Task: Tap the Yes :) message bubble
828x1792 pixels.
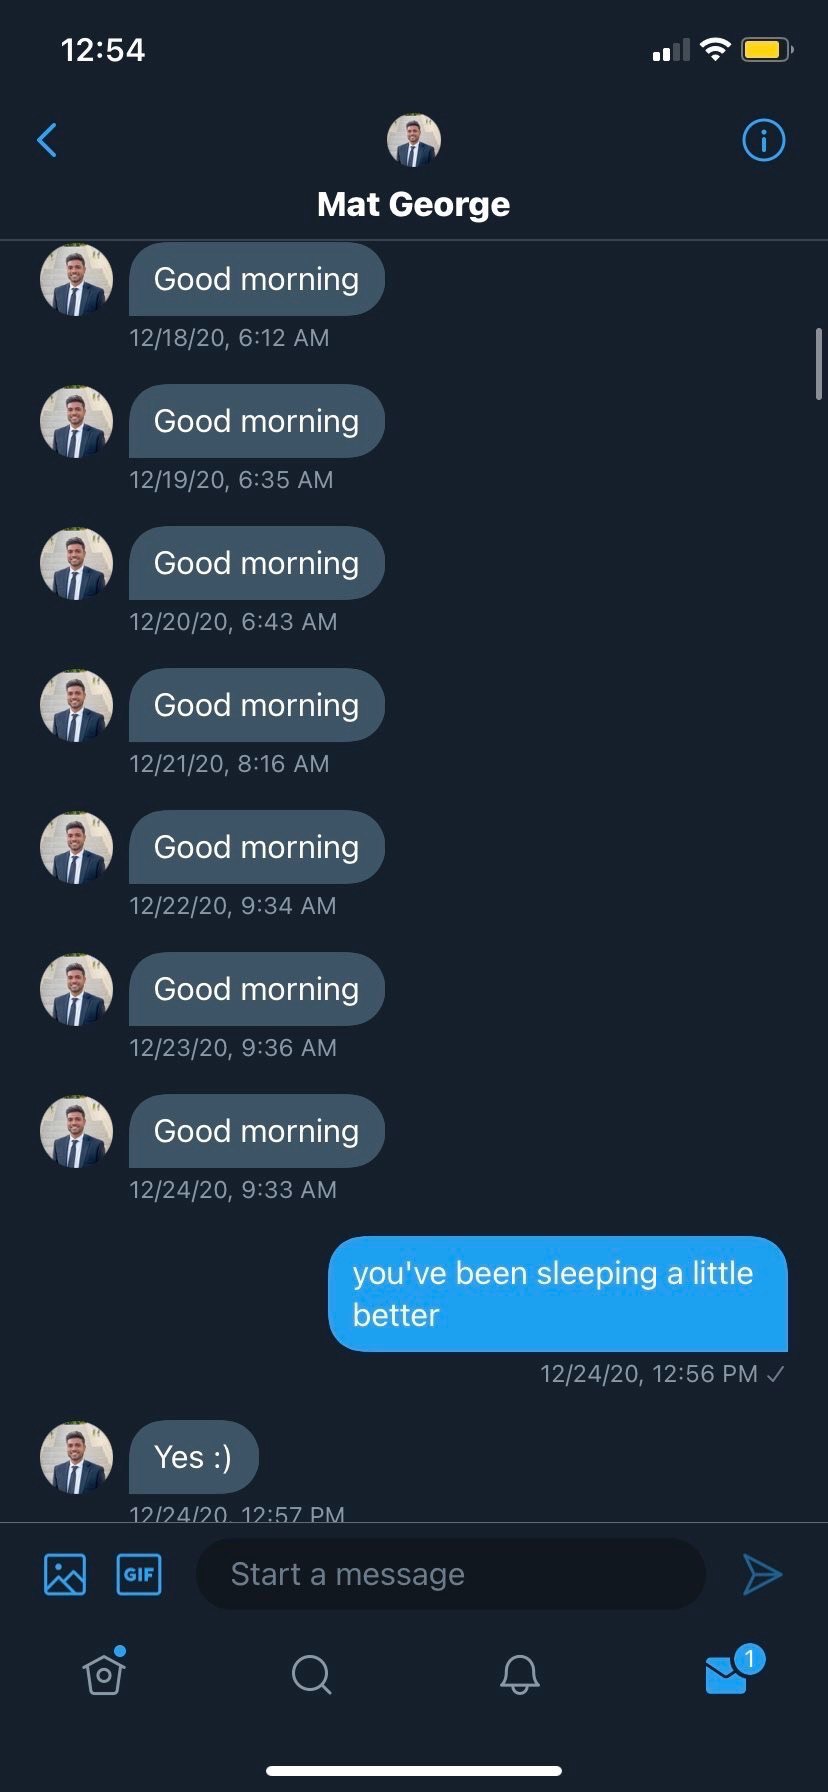Action: tap(193, 1457)
